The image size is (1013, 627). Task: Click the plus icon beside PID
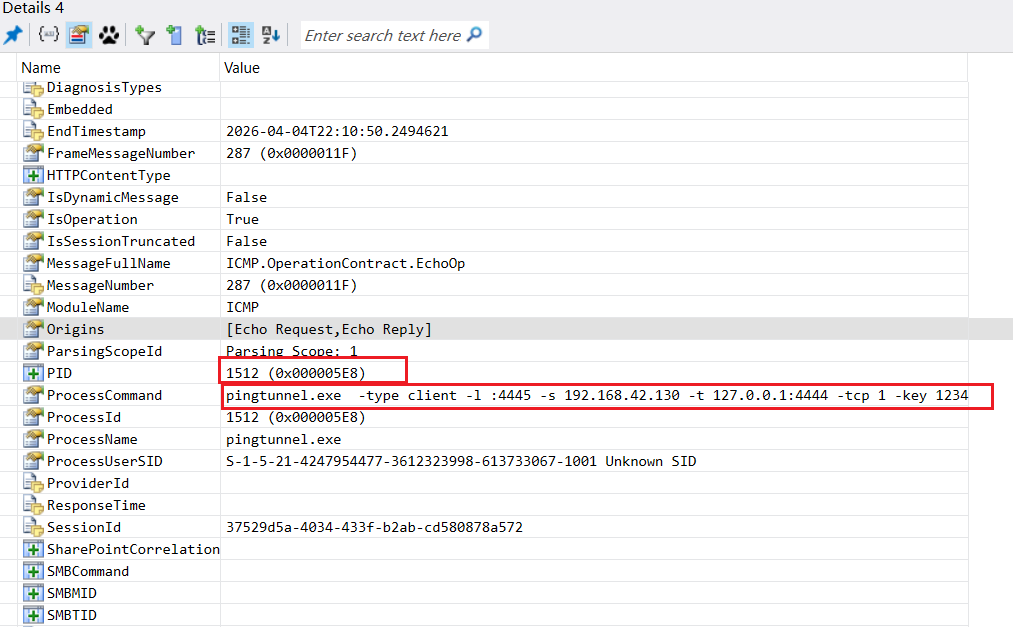[33, 373]
